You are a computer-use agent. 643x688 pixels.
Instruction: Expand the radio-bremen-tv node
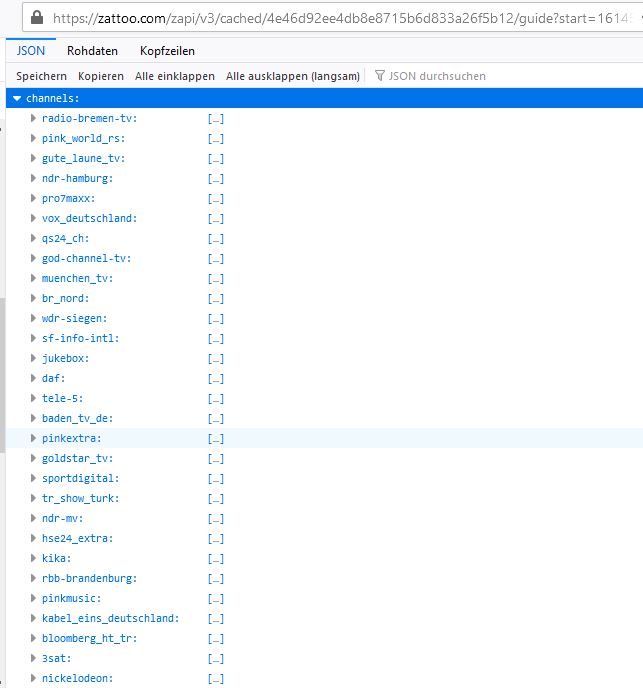[33, 118]
